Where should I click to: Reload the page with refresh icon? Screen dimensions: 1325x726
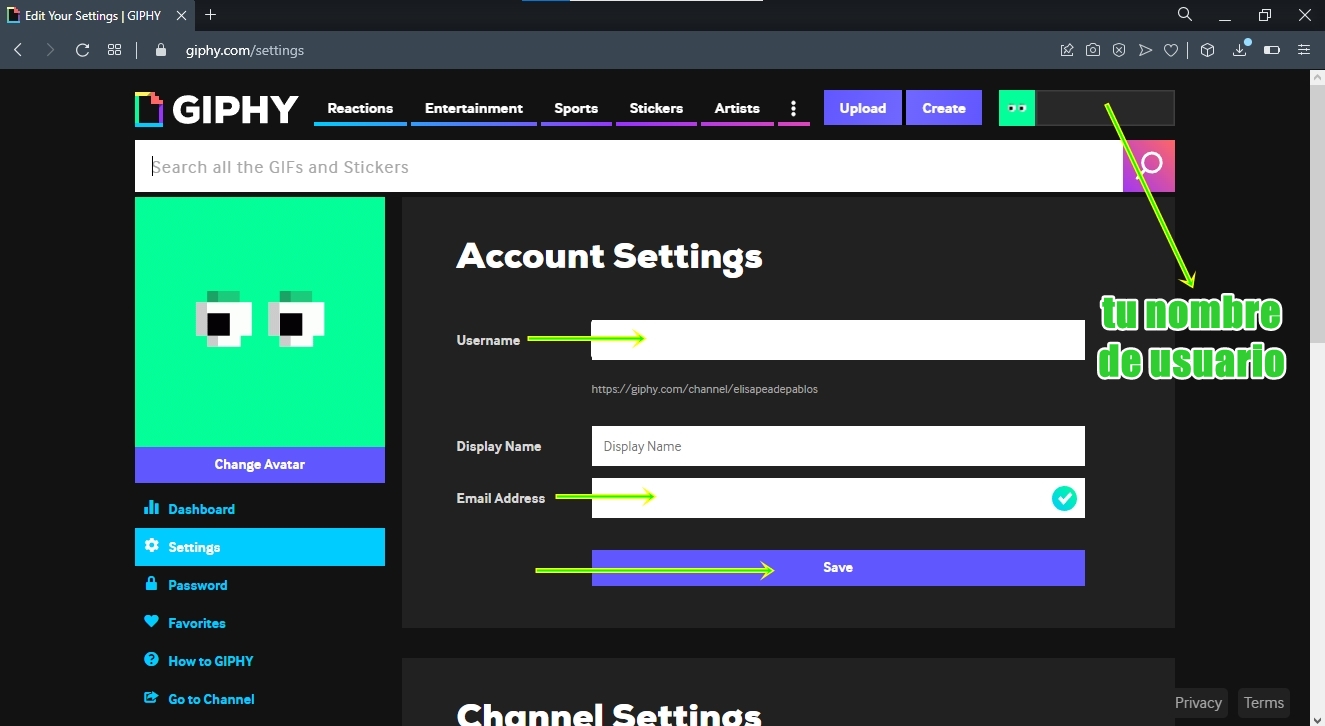83,50
